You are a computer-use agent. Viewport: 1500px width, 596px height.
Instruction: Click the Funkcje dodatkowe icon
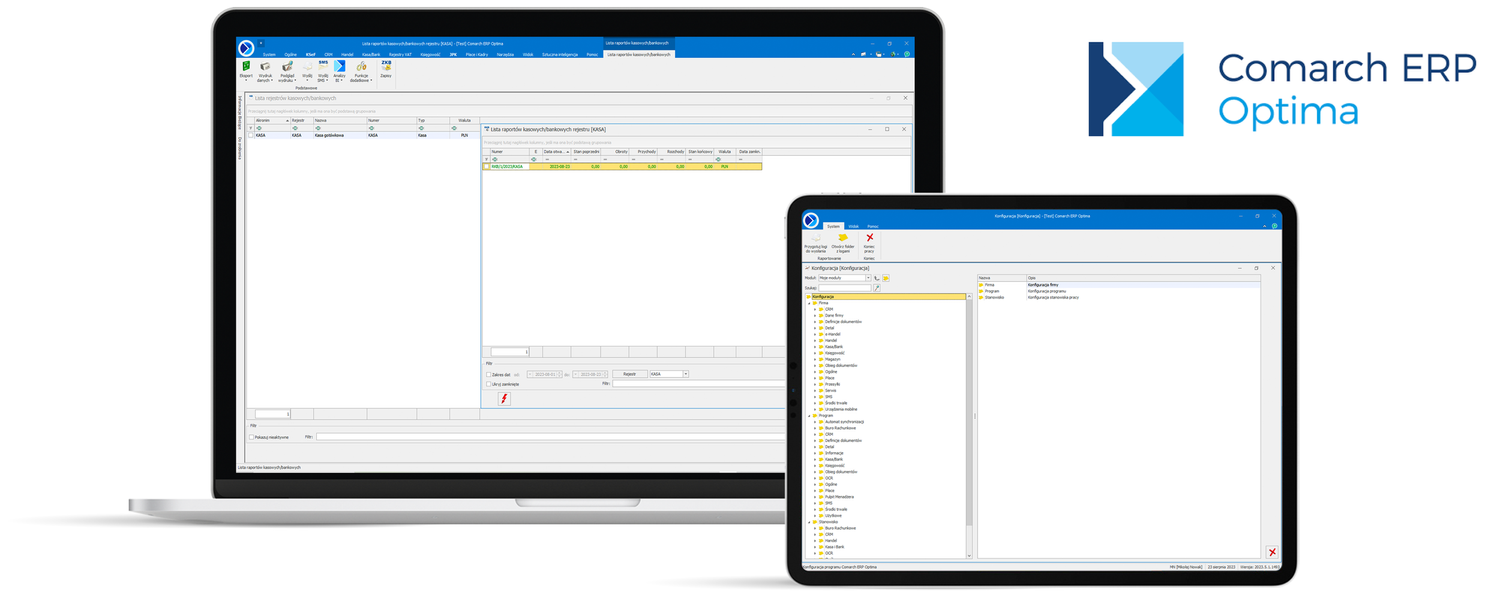pyautogui.click(x=362, y=67)
